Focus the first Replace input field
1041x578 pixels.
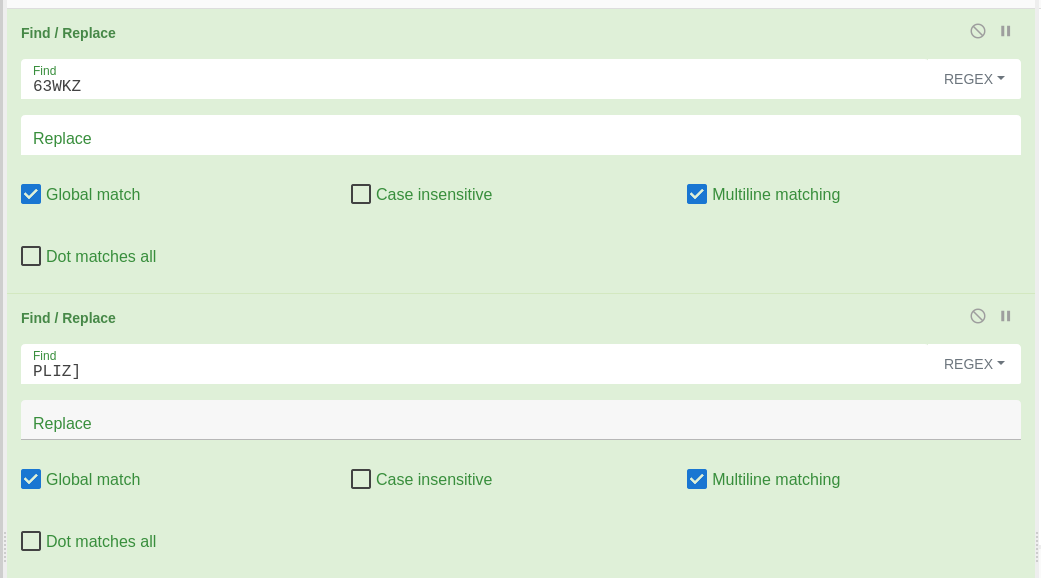click(x=520, y=135)
